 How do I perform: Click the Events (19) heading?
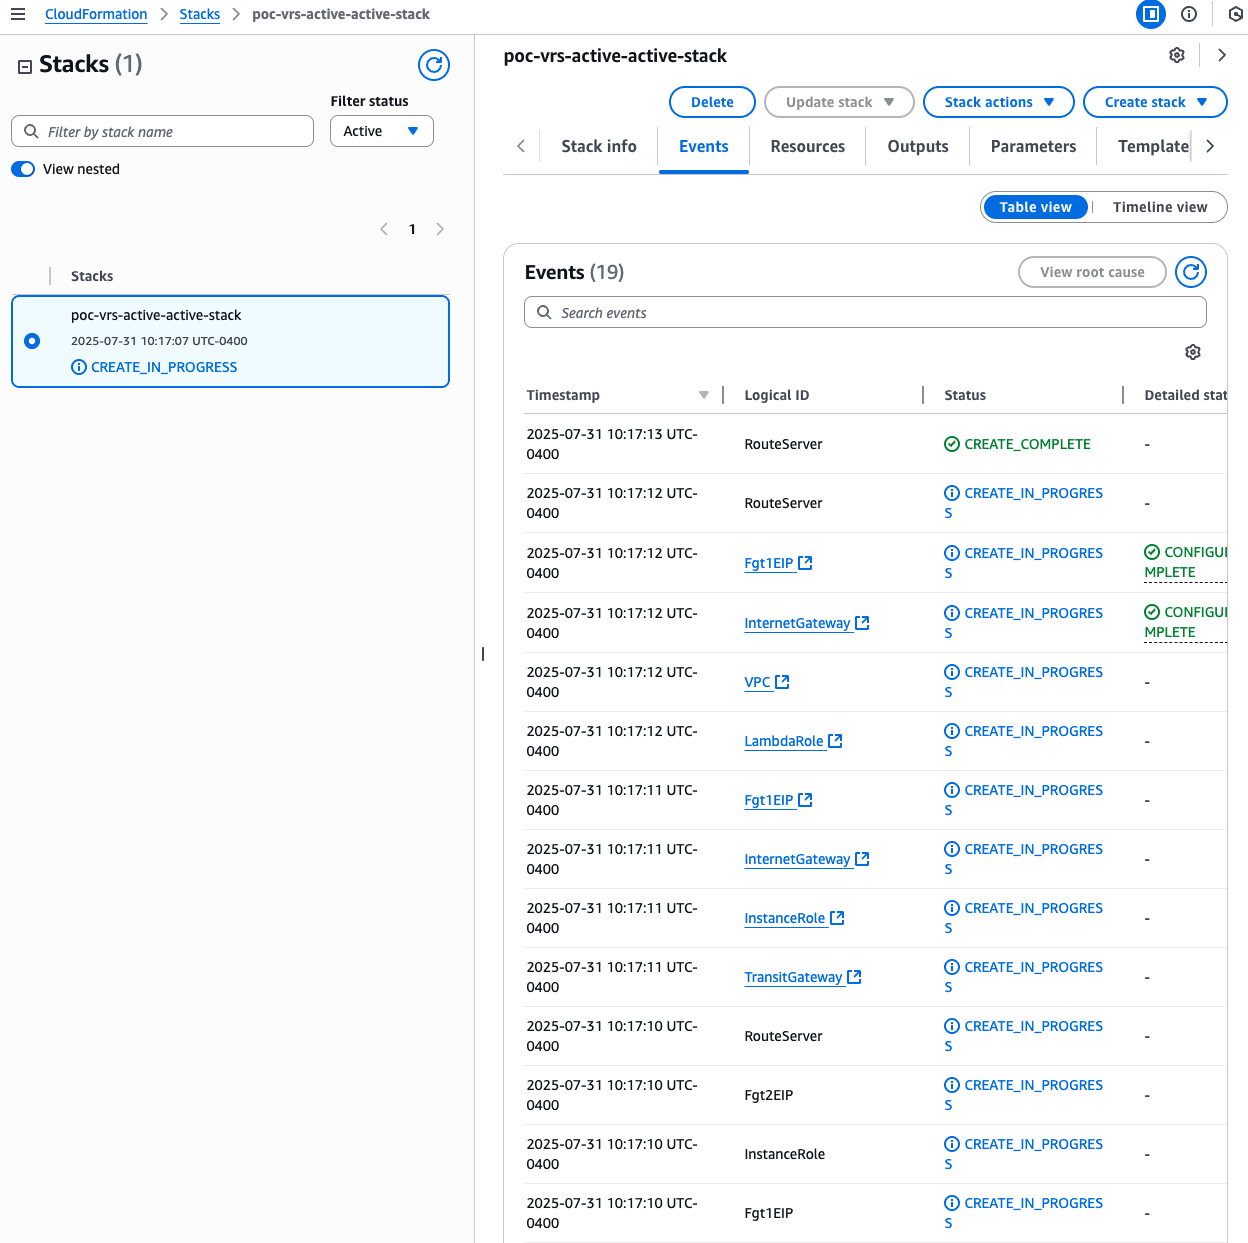pyautogui.click(x=574, y=272)
